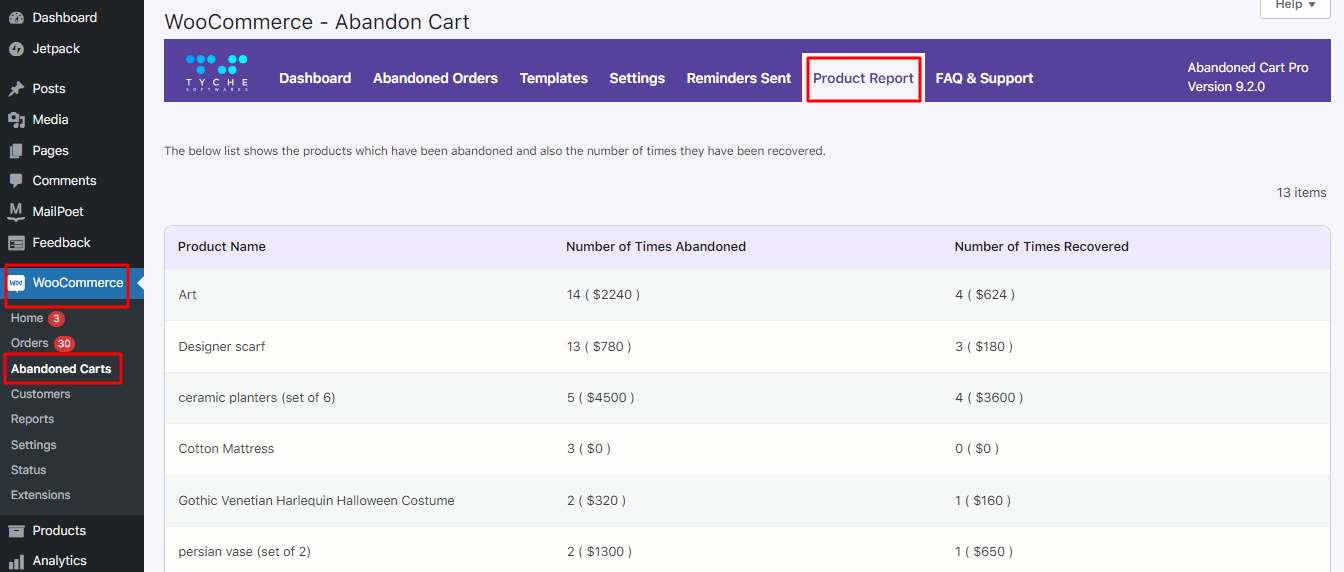
Task: Open Orders submenu link in WooCommerce
Action: click(x=30, y=343)
